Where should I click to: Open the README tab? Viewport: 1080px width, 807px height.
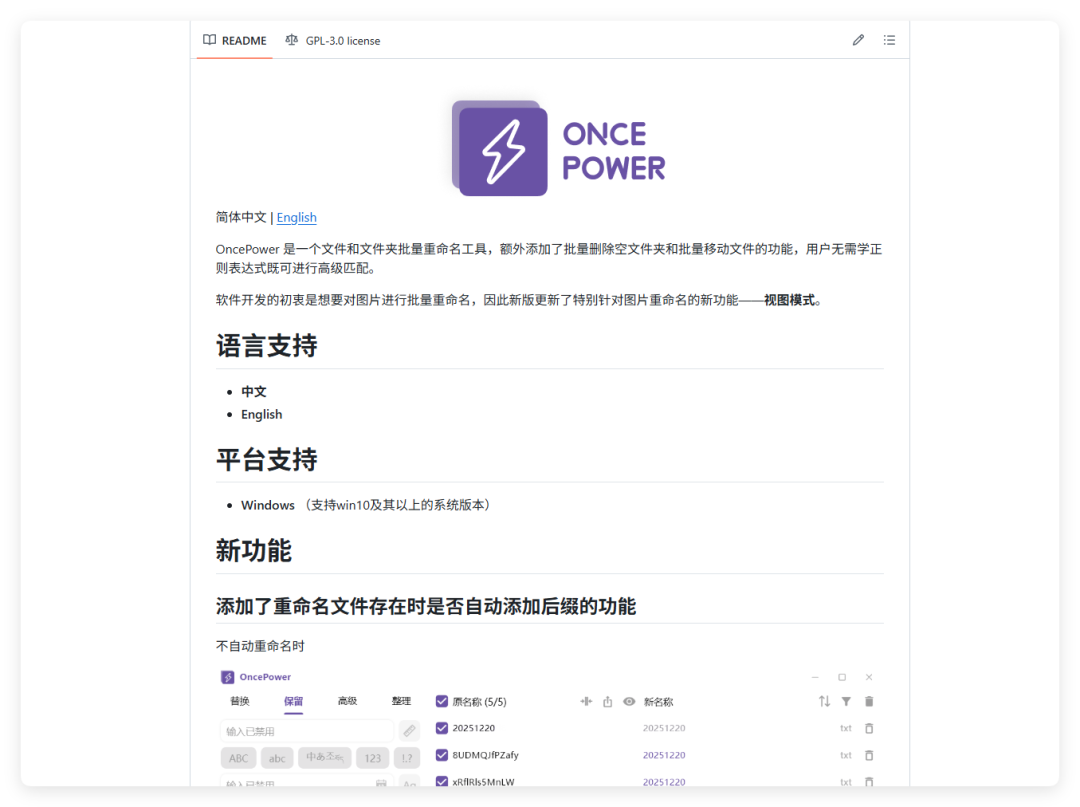tap(234, 41)
